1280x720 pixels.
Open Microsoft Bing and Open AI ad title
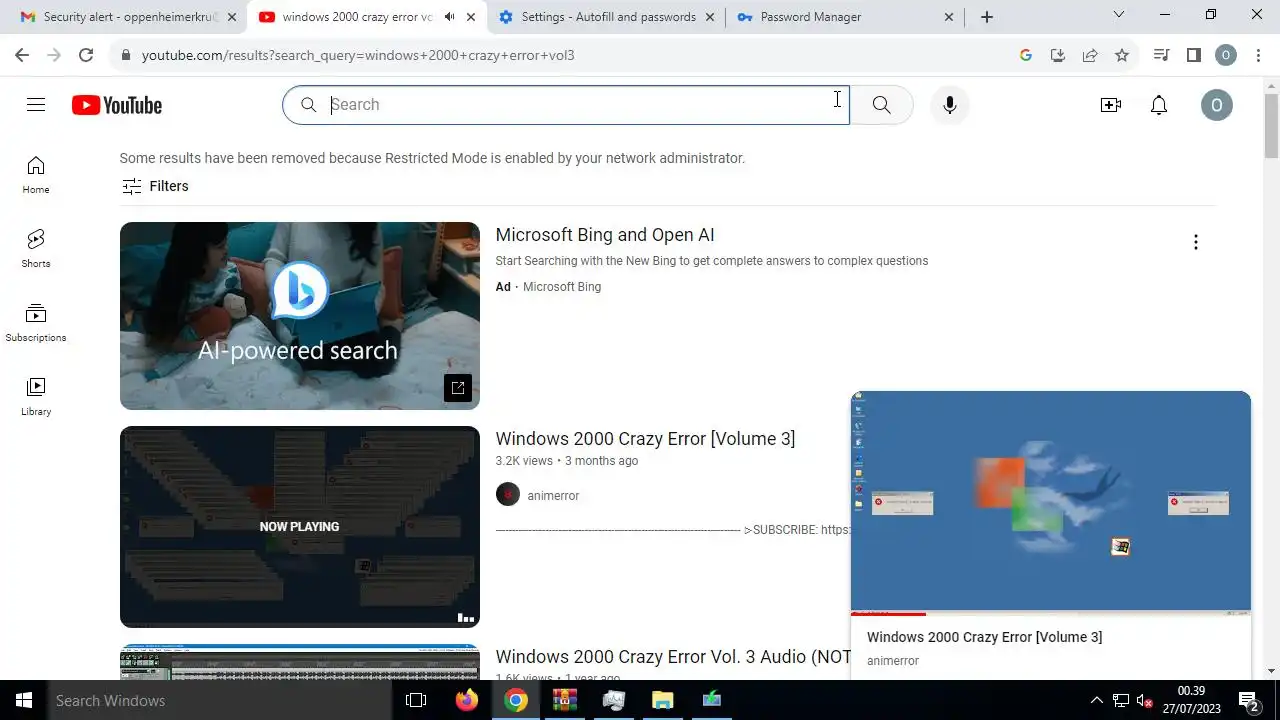[605, 235]
